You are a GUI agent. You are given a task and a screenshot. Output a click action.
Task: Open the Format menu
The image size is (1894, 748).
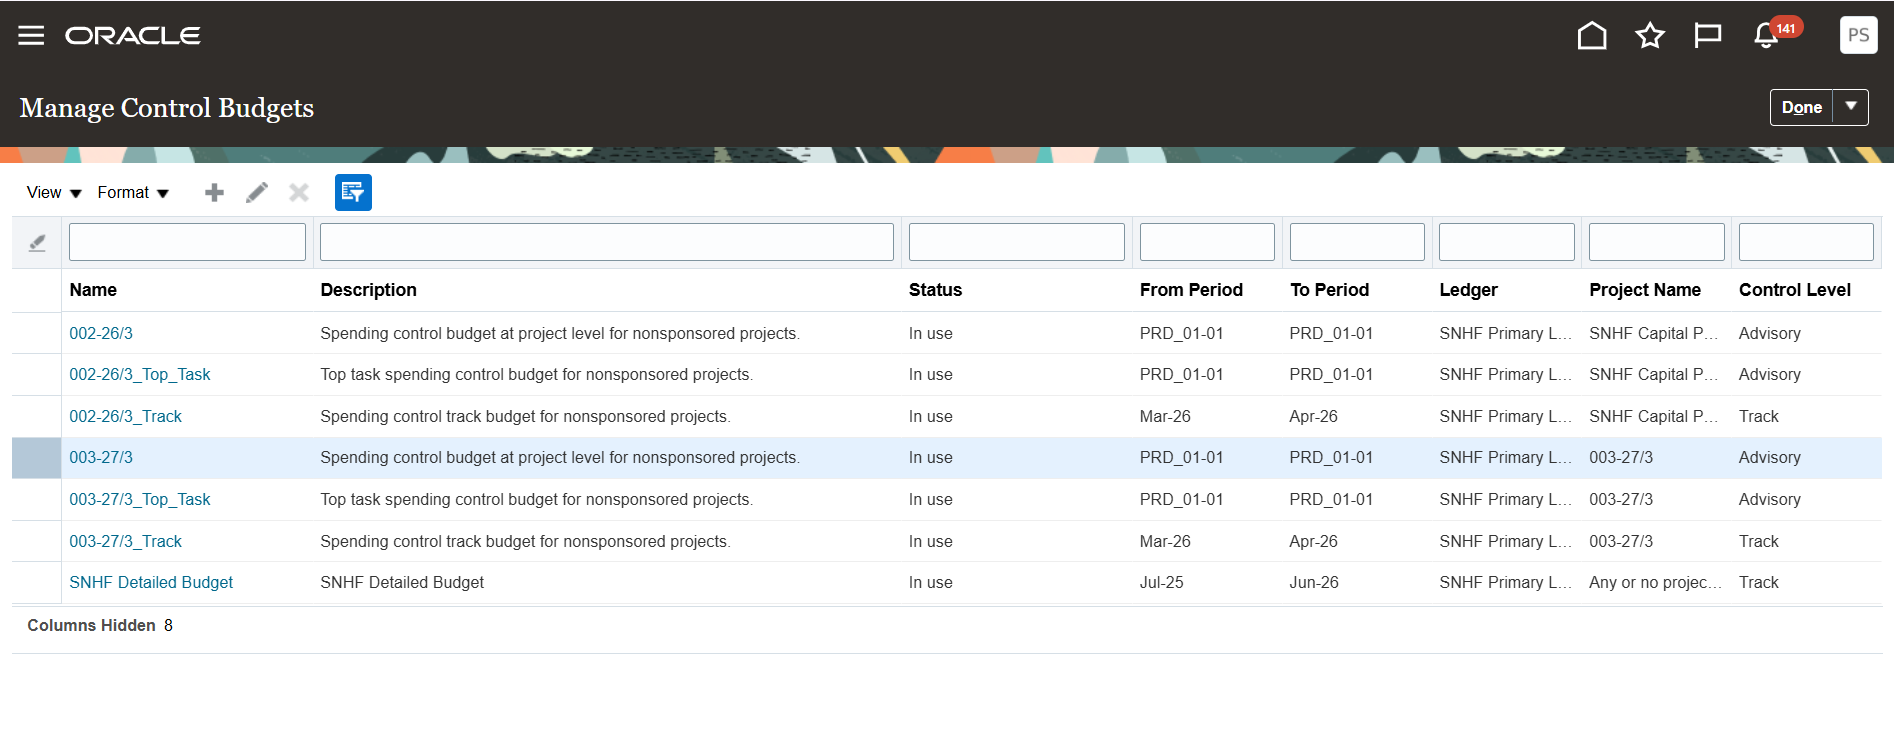[133, 193]
